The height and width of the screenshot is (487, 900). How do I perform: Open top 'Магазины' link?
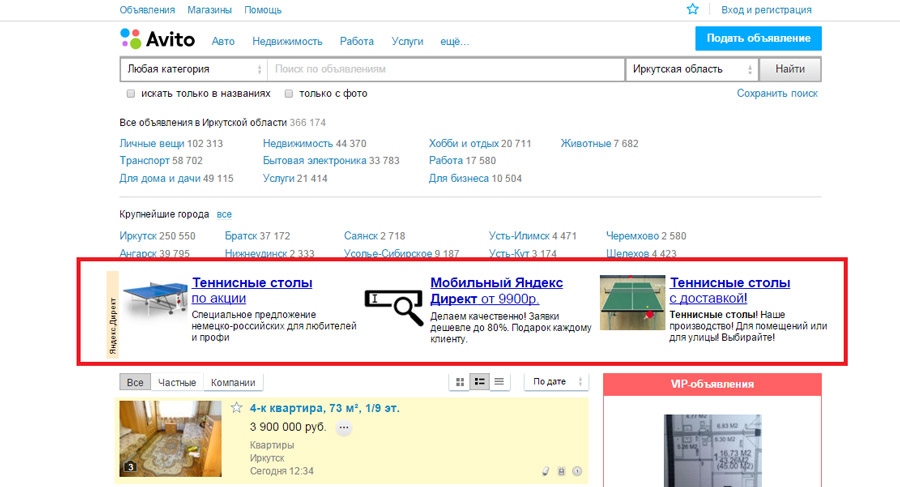point(210,10)
